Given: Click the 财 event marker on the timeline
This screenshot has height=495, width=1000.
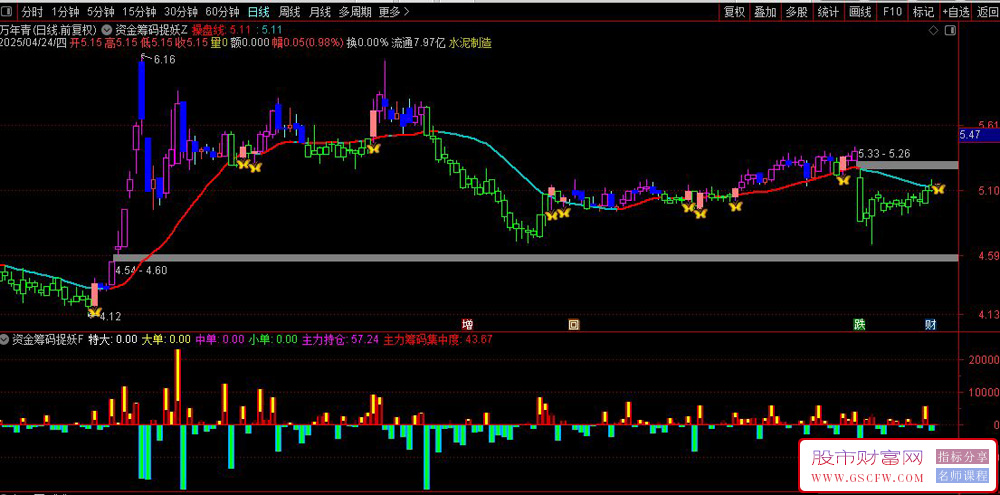Looking at the screenshot, I should (x=930, y=324).
